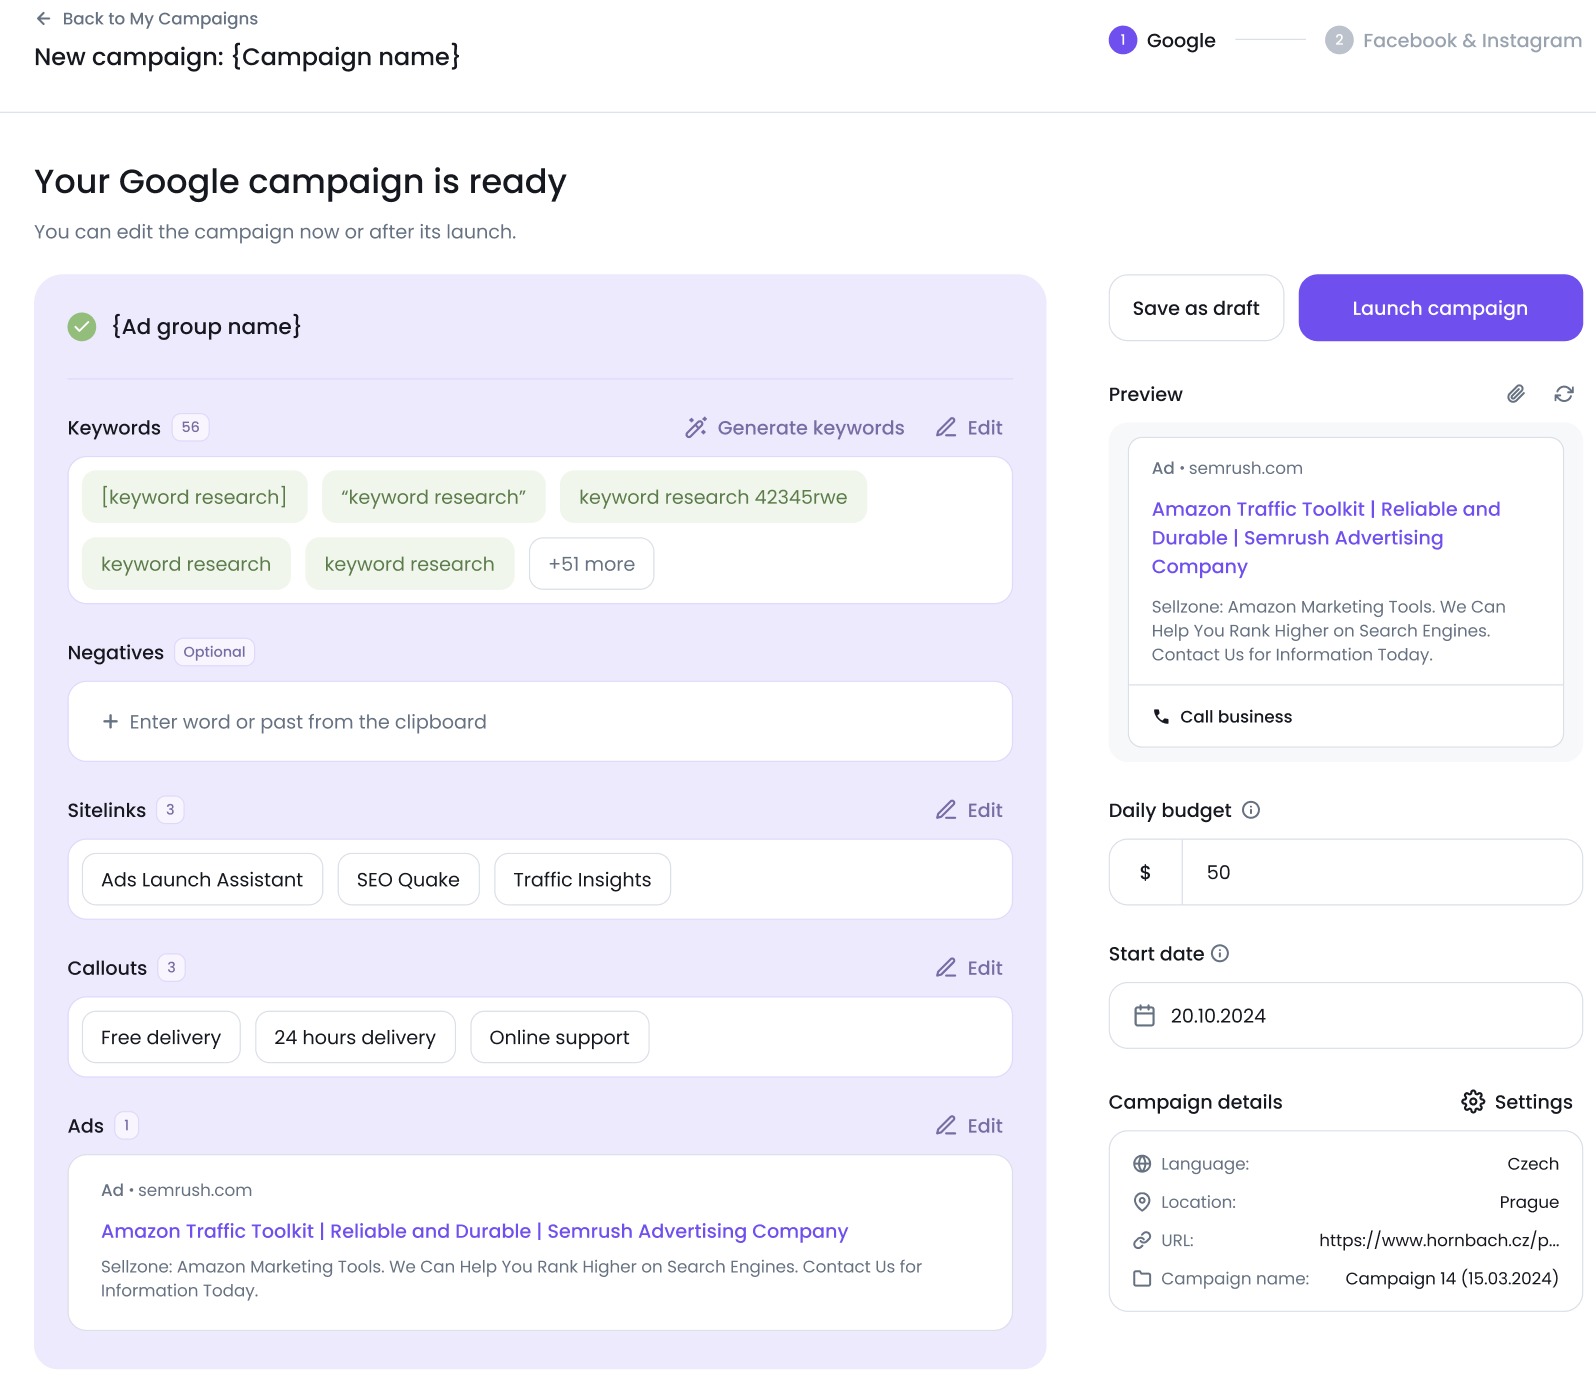The image size is (1596, 1378).
Task: Expand the +51 more keywords chip
Action: click(x=592, y=564)
